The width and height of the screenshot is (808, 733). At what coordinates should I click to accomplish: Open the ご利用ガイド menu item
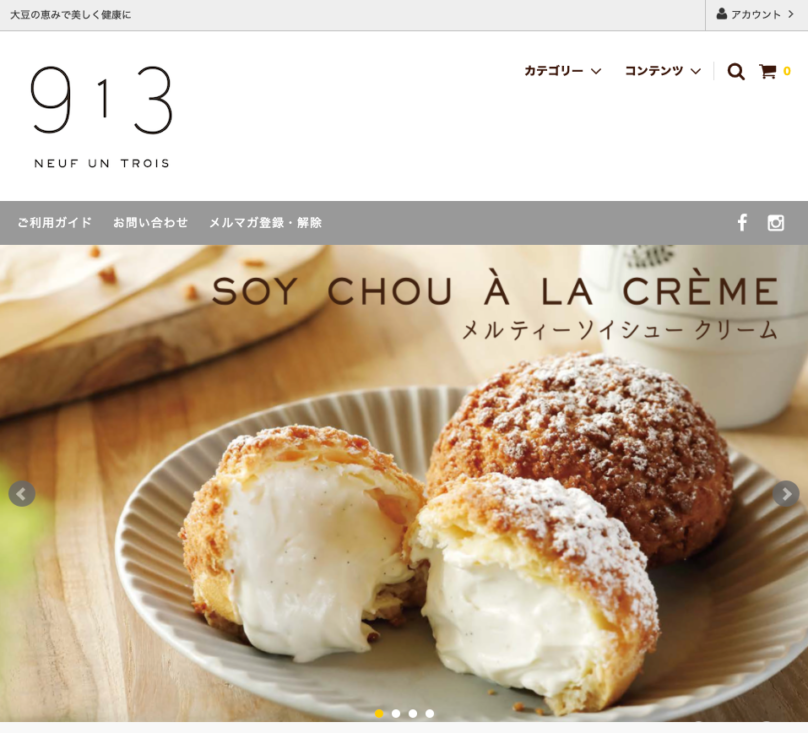coord(55,223)
